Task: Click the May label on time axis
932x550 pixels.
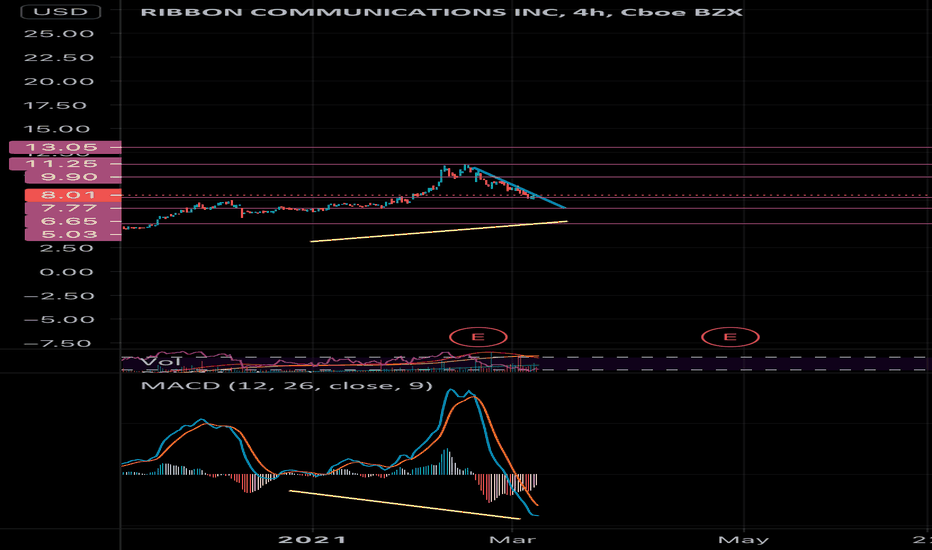Action: 744,540
